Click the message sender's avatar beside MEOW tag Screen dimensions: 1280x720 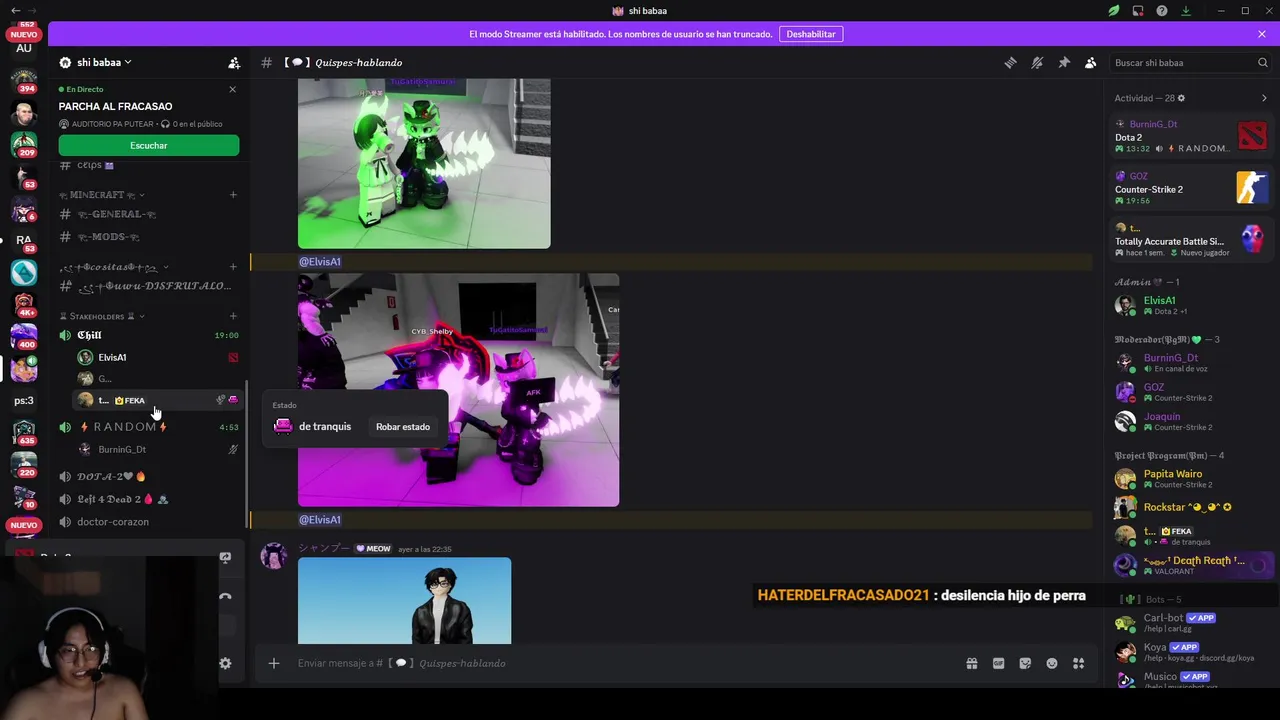pos(274,556)
